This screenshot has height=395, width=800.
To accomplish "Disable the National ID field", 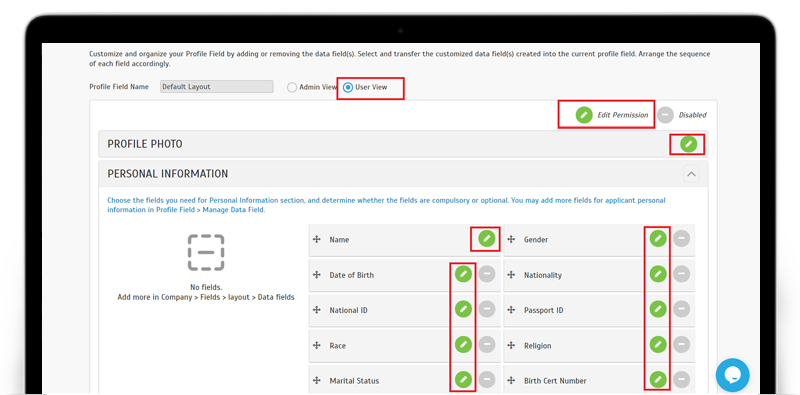I will click(487, 309).
